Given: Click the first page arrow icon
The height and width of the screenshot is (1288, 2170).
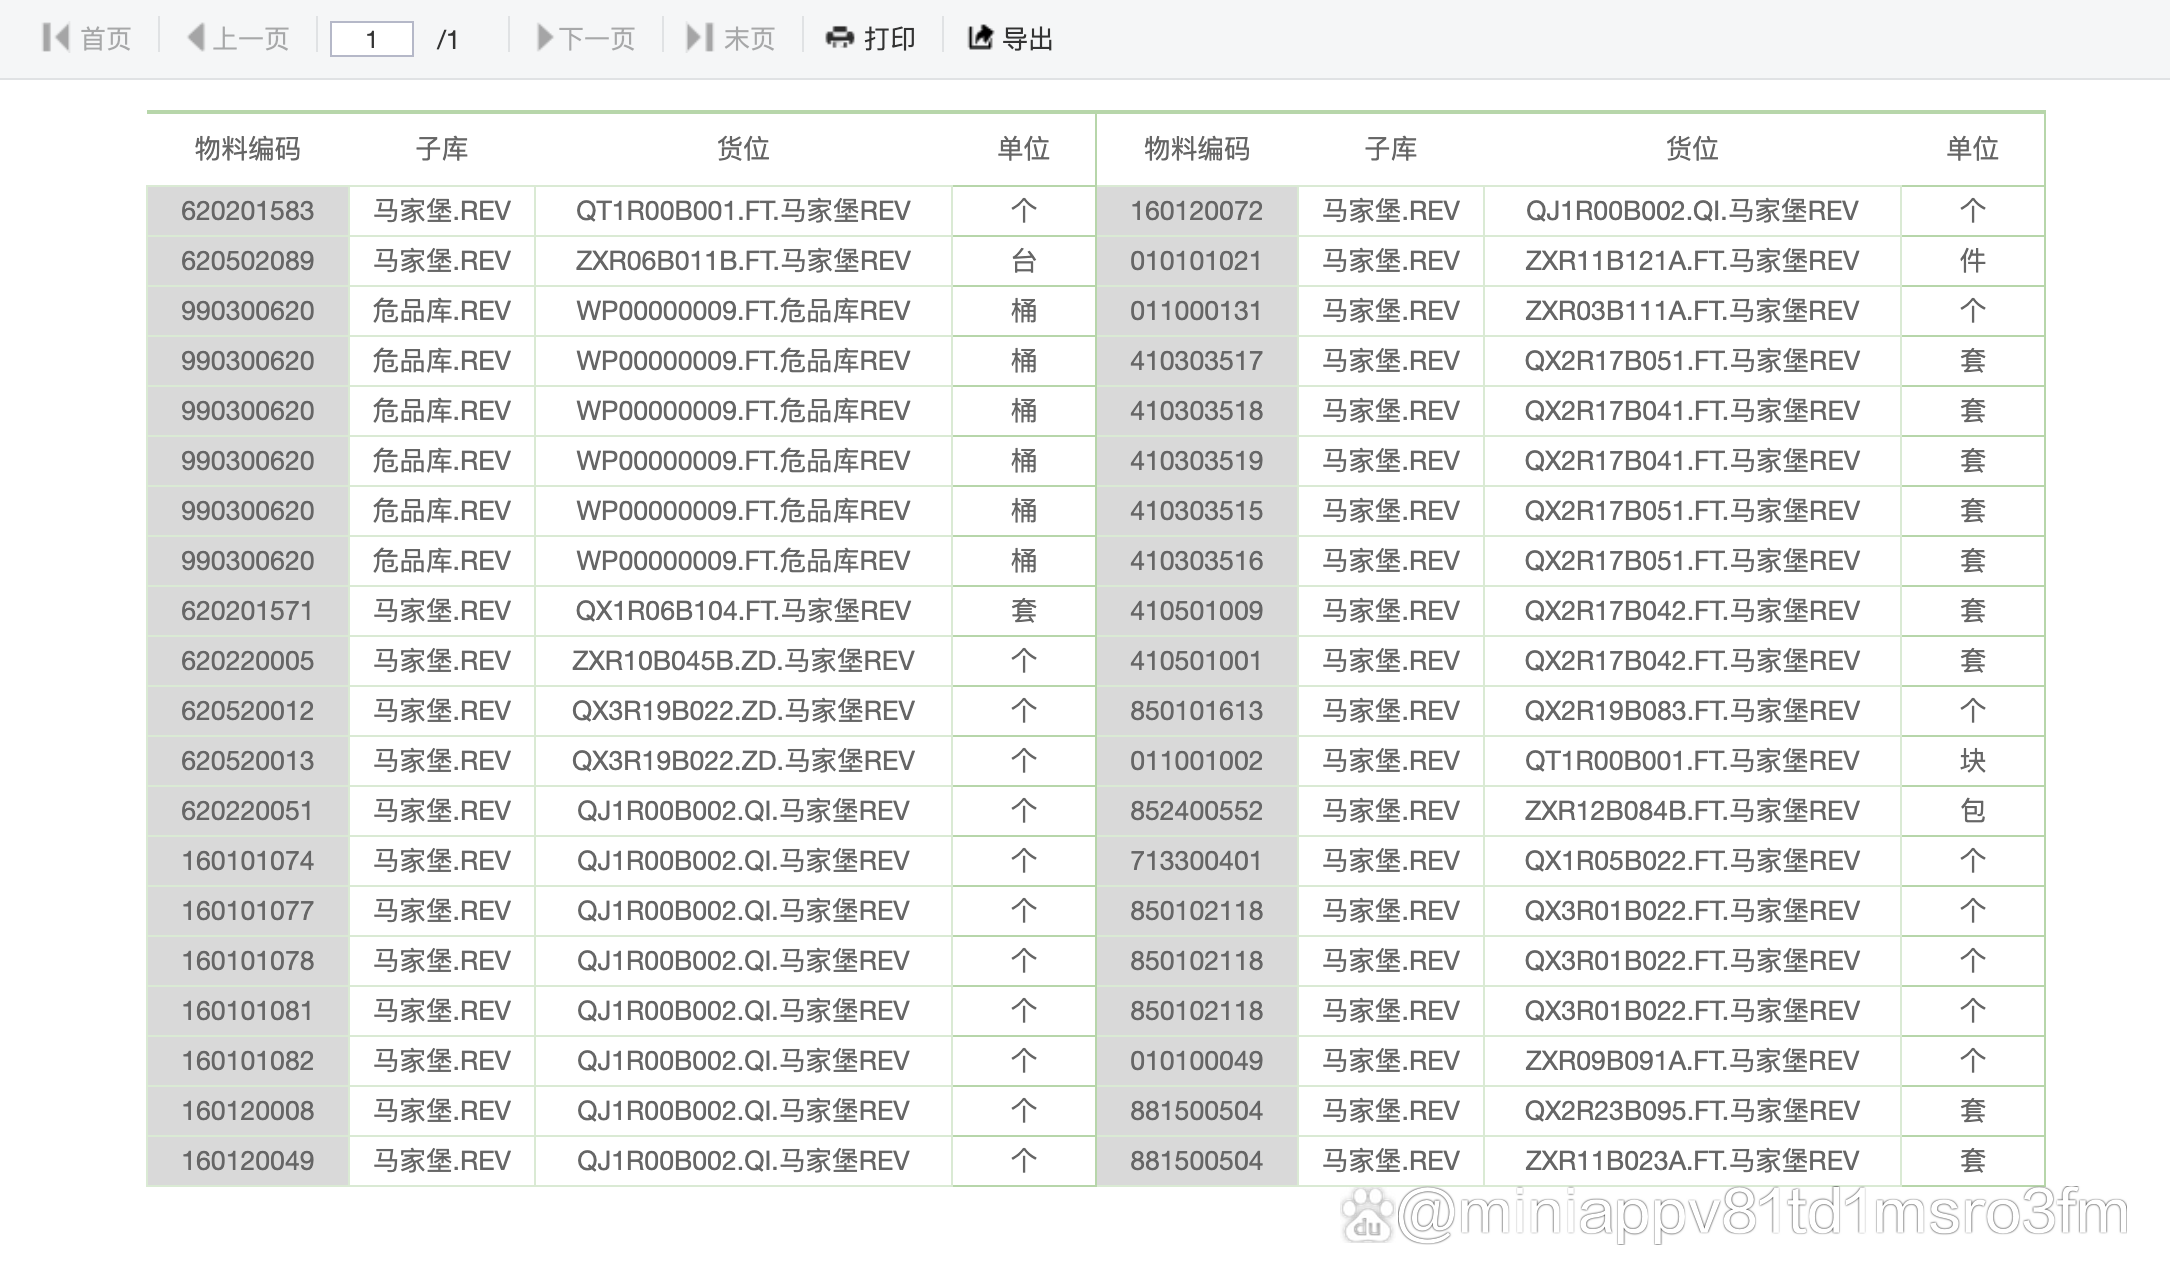Looking at the screenshot, I should click(56, 38).
